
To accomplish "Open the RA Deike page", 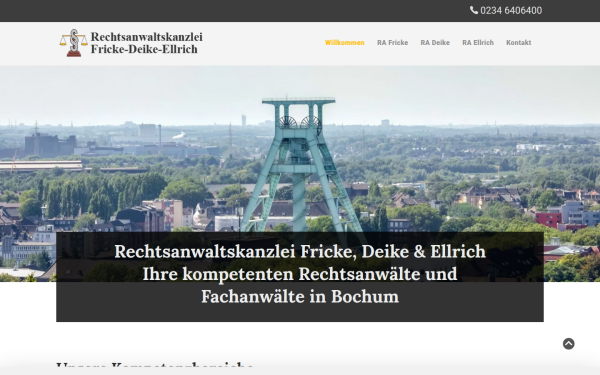I will point(435,42).
